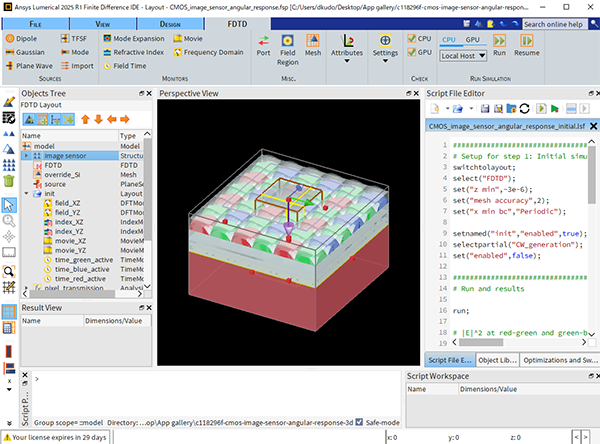Reload script with circular arrows icon

[x=525, y=109]
